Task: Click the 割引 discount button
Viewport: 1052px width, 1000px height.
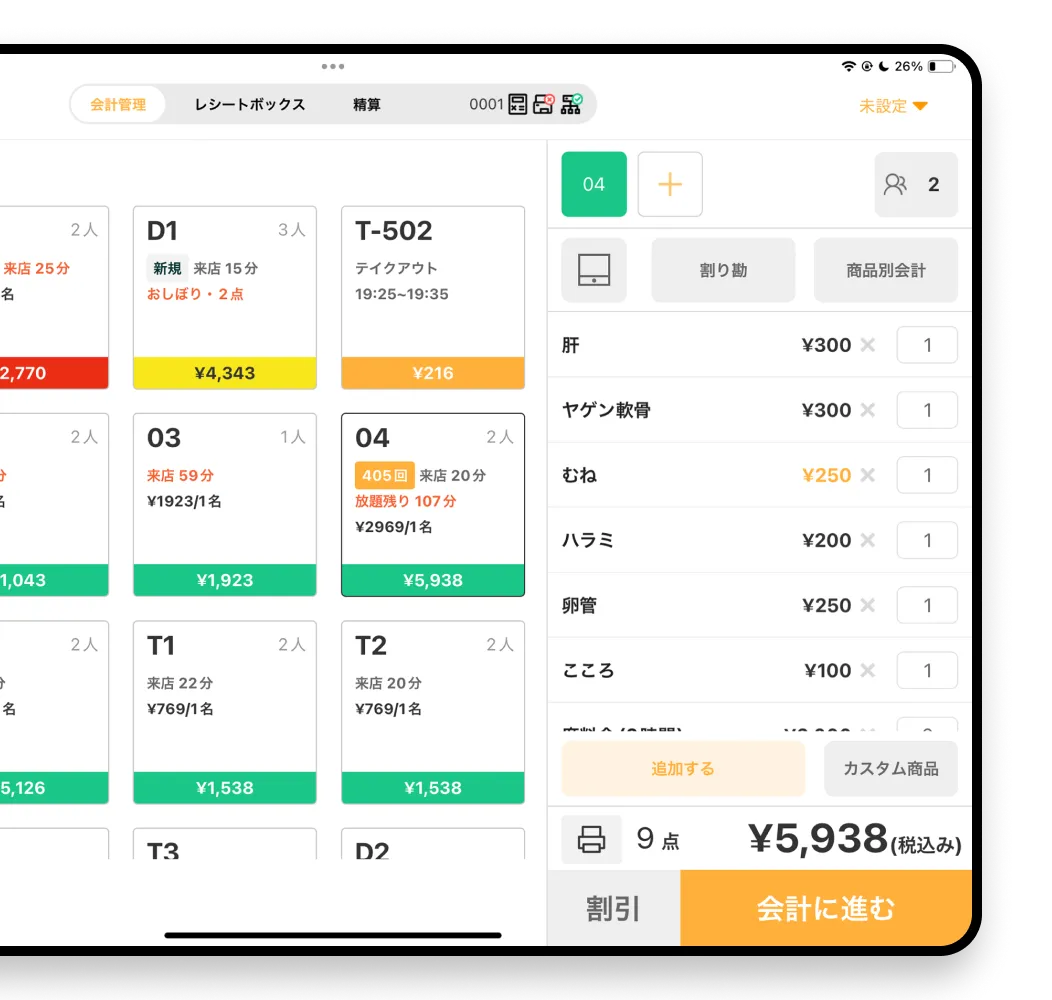Action: pos(613,908)
